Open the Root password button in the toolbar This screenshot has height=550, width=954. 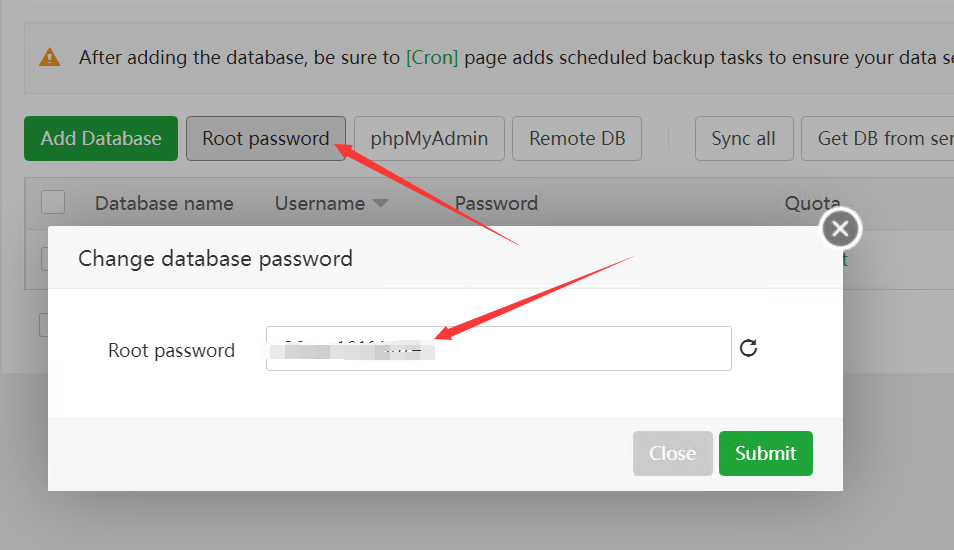click(266, 139)
